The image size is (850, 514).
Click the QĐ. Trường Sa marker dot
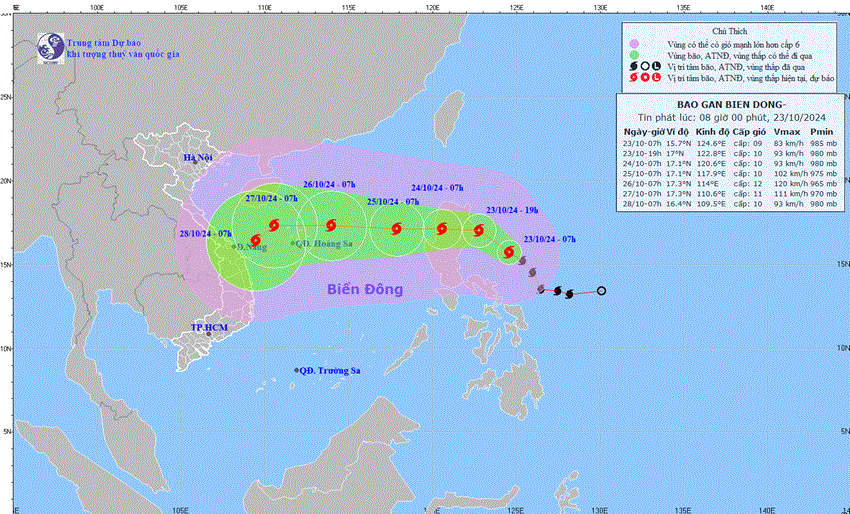coord(297,370)
